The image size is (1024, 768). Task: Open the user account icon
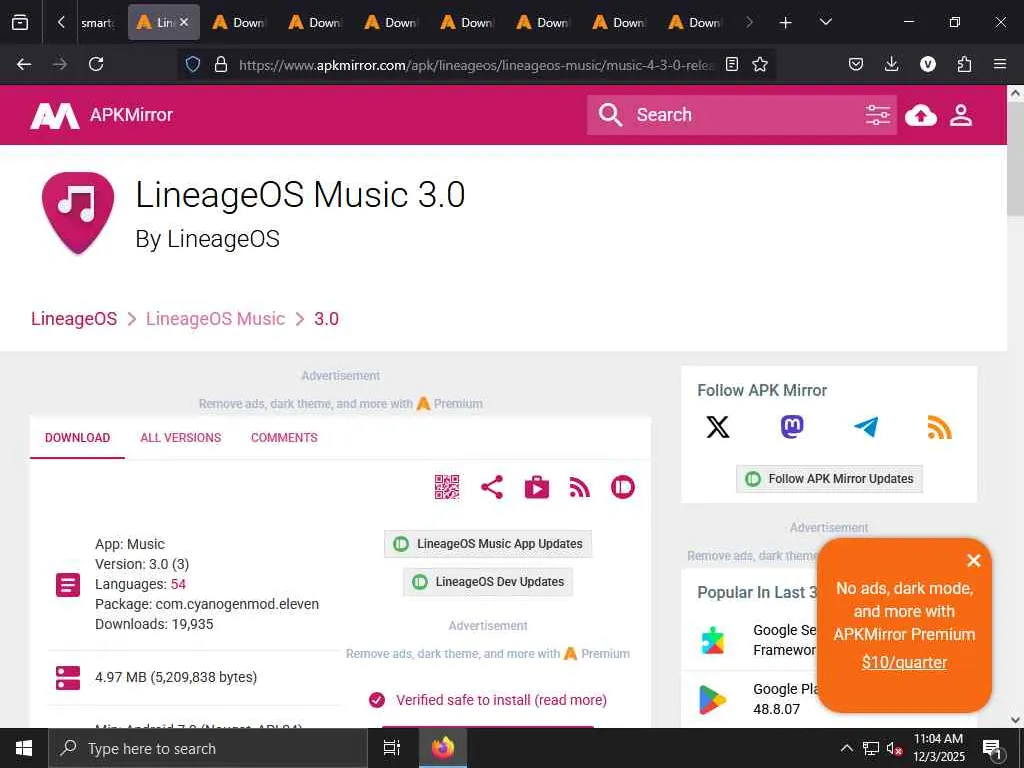961,116
